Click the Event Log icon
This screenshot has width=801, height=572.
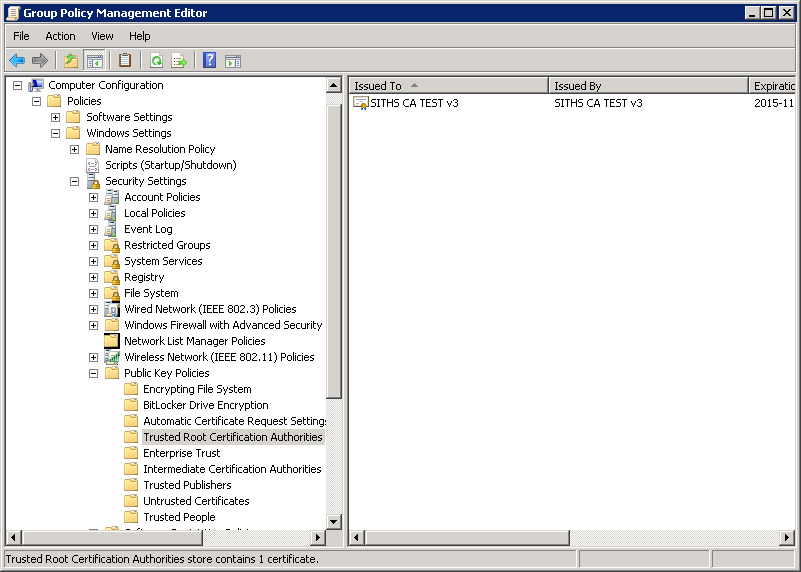coord(111,229)
